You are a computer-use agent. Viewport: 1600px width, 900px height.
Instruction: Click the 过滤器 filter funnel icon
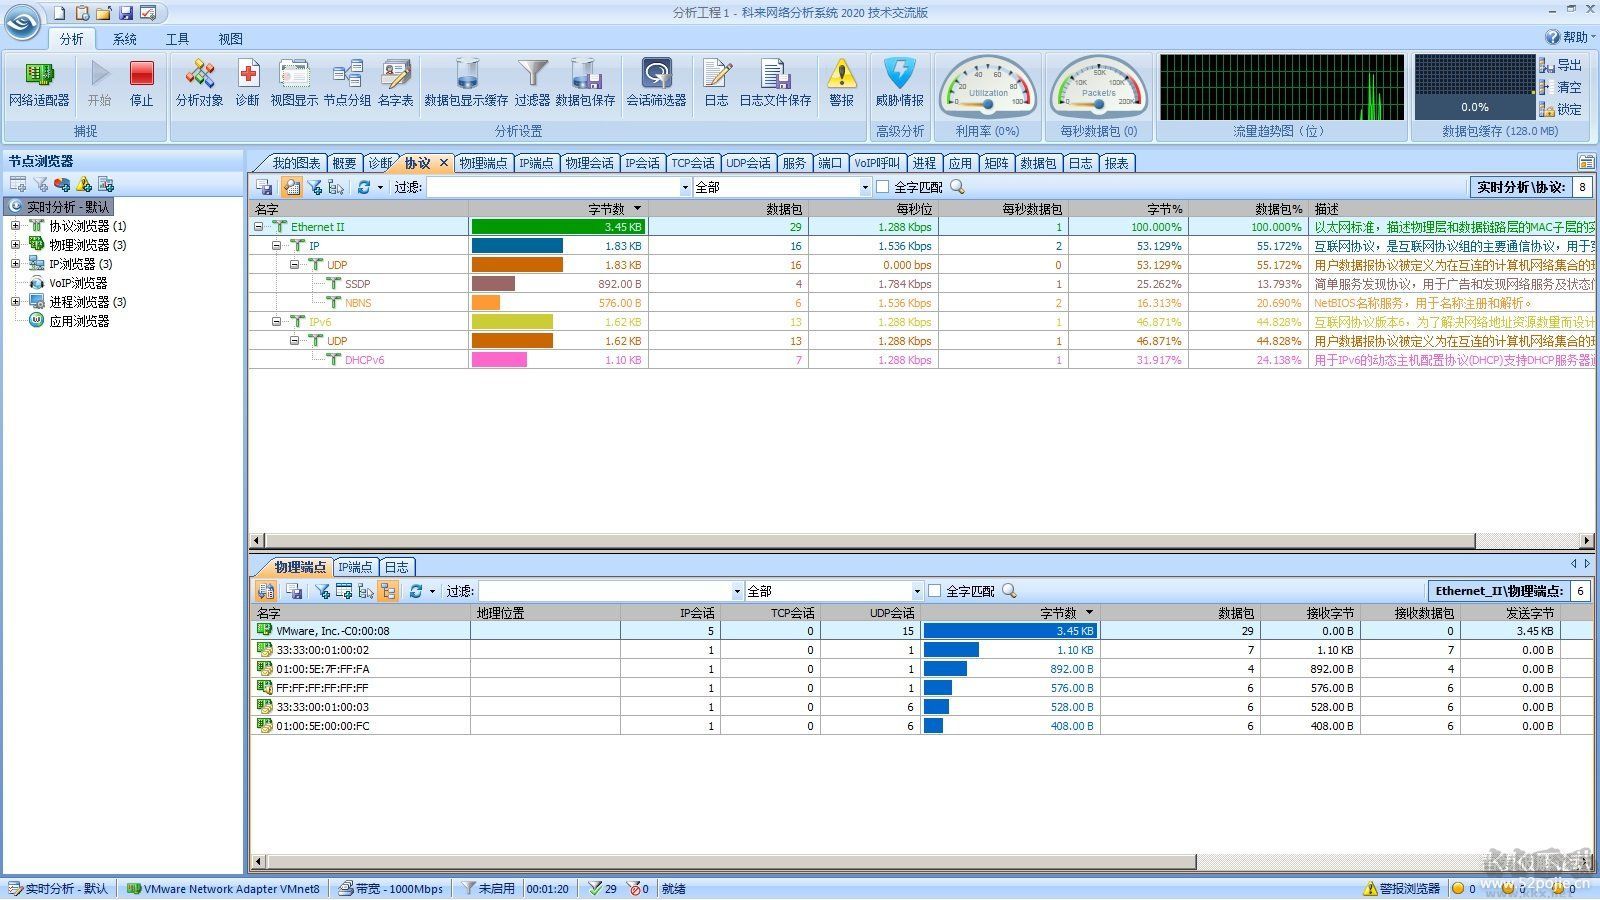[532, 76]
